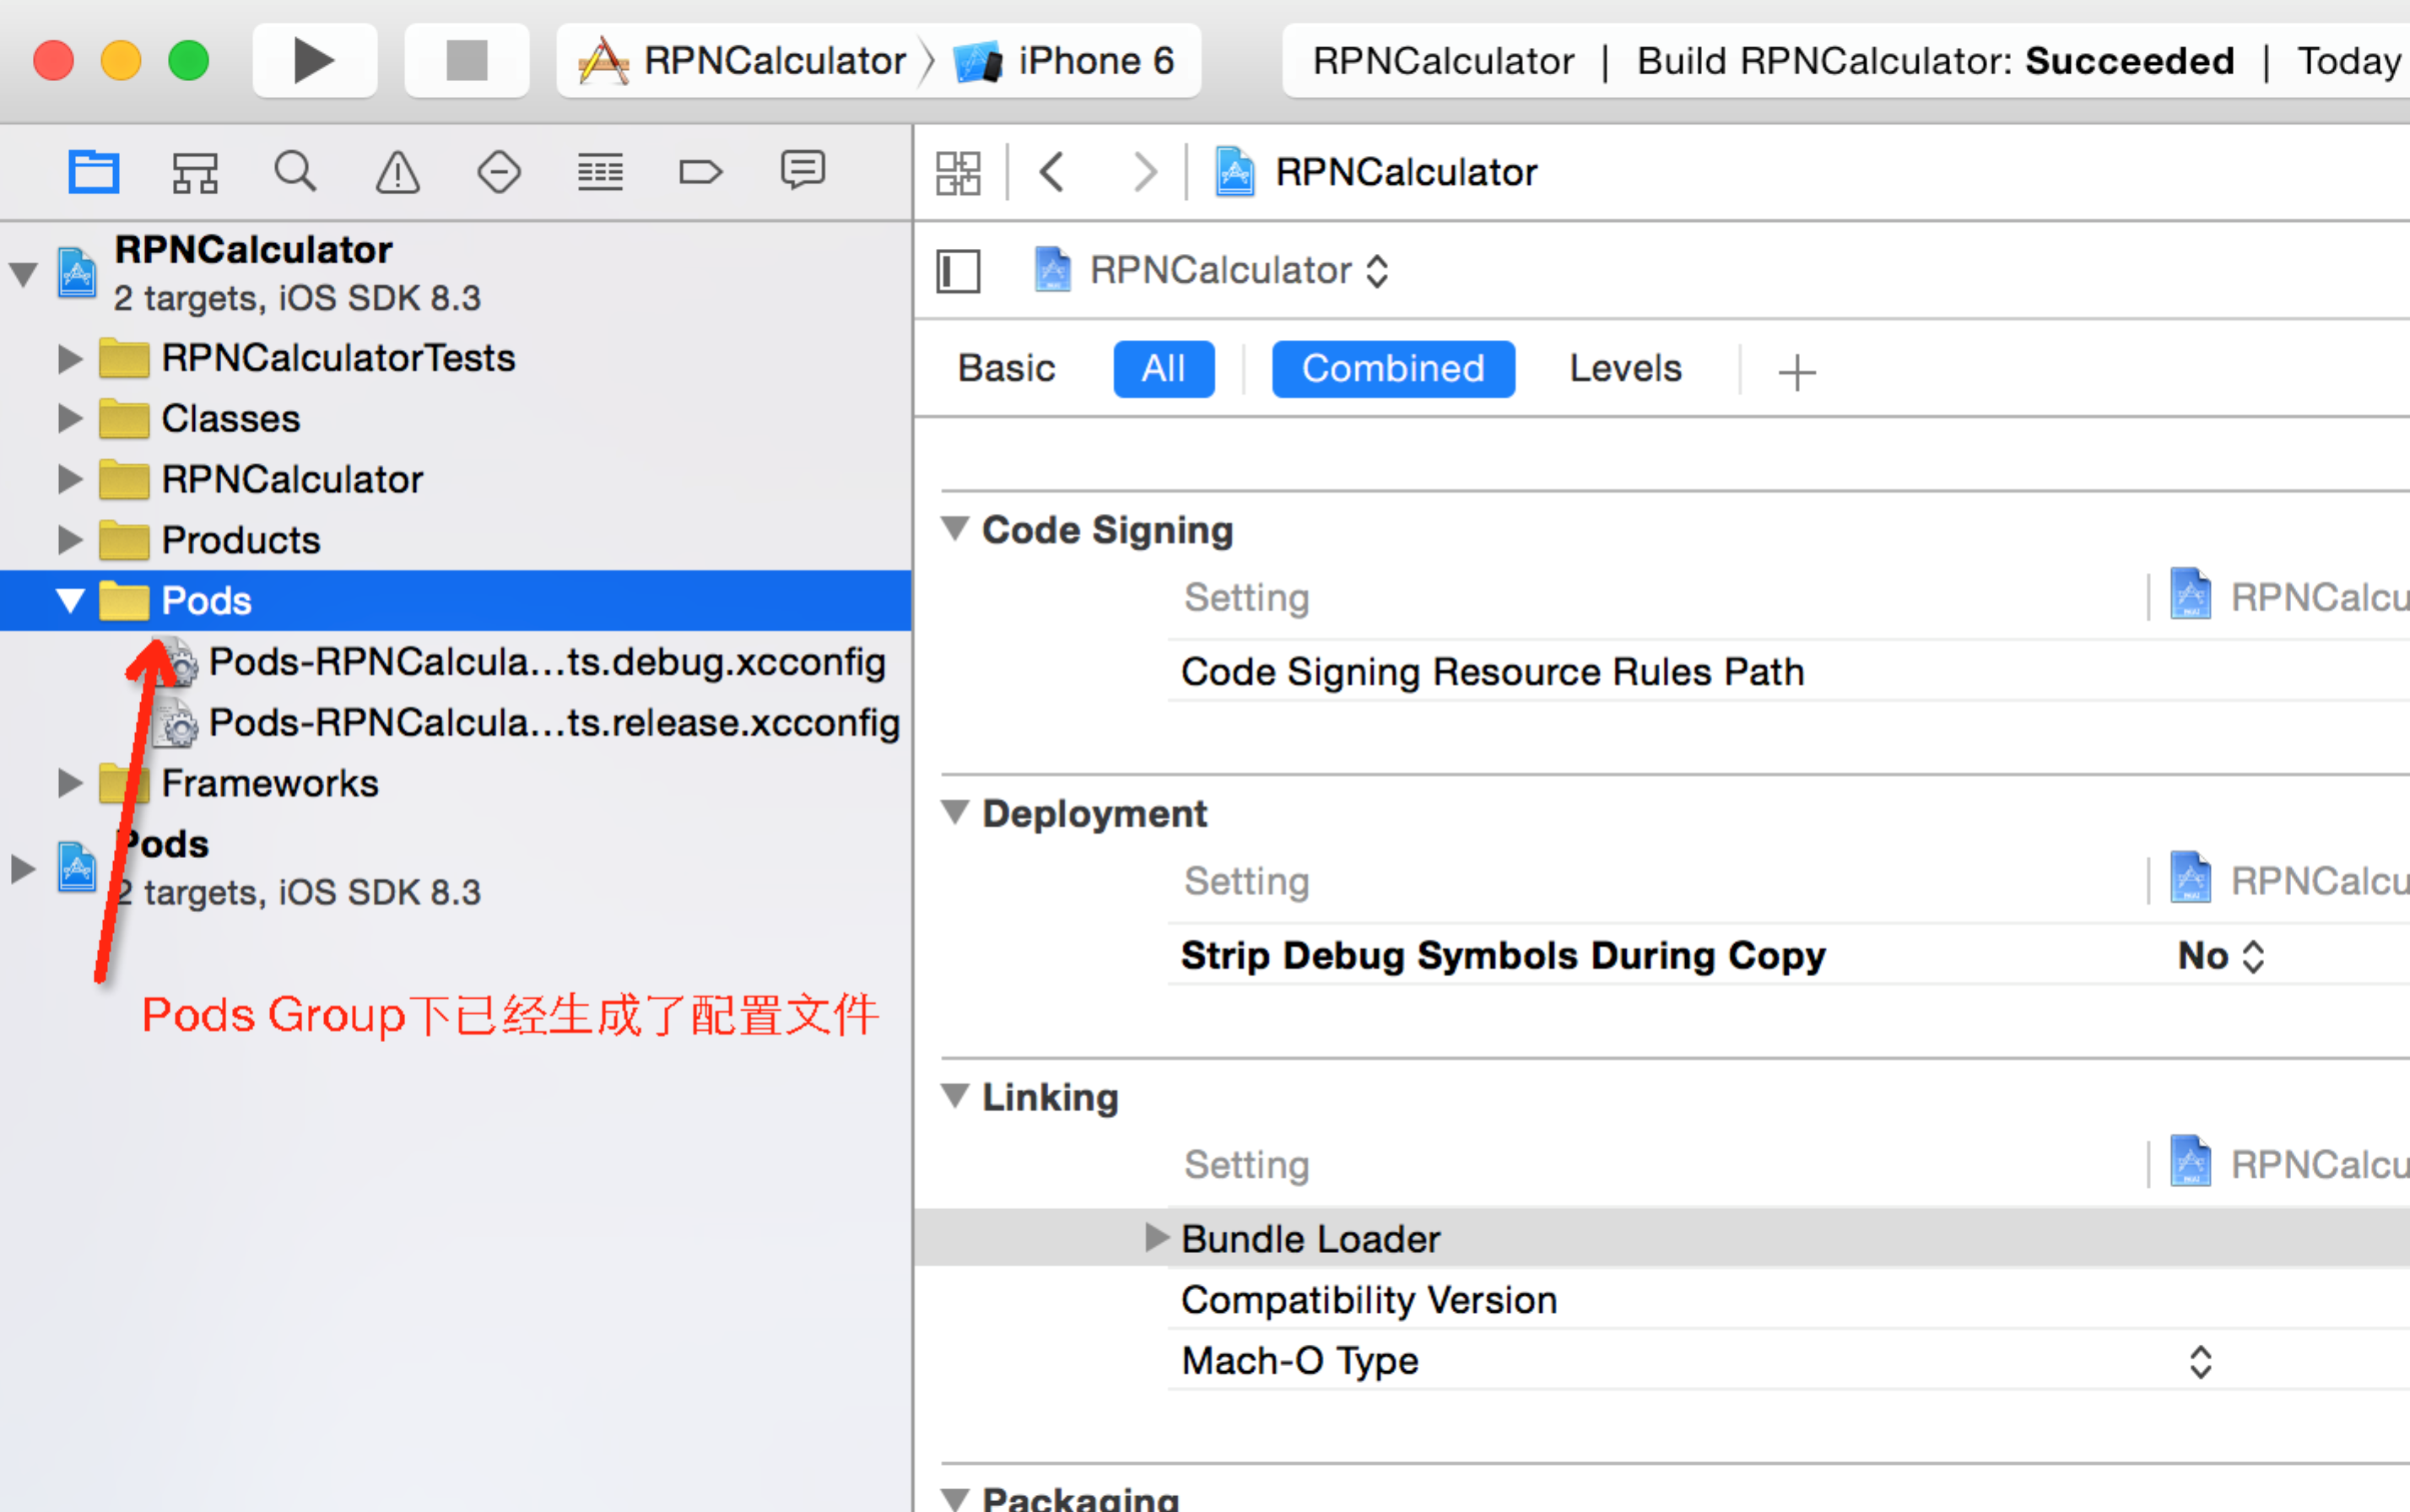This screenshot has height=1512, width=2410.
Task: Switch build settings filter to Basic
Action: [1006, 369]
